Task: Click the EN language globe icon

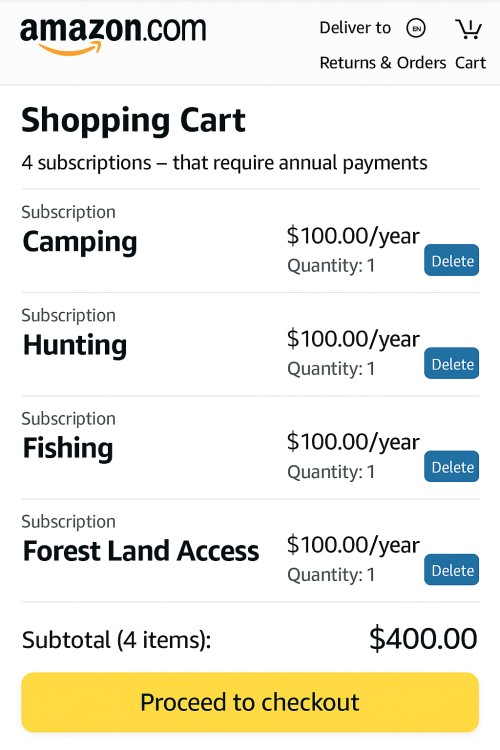Action: [416, 28]
